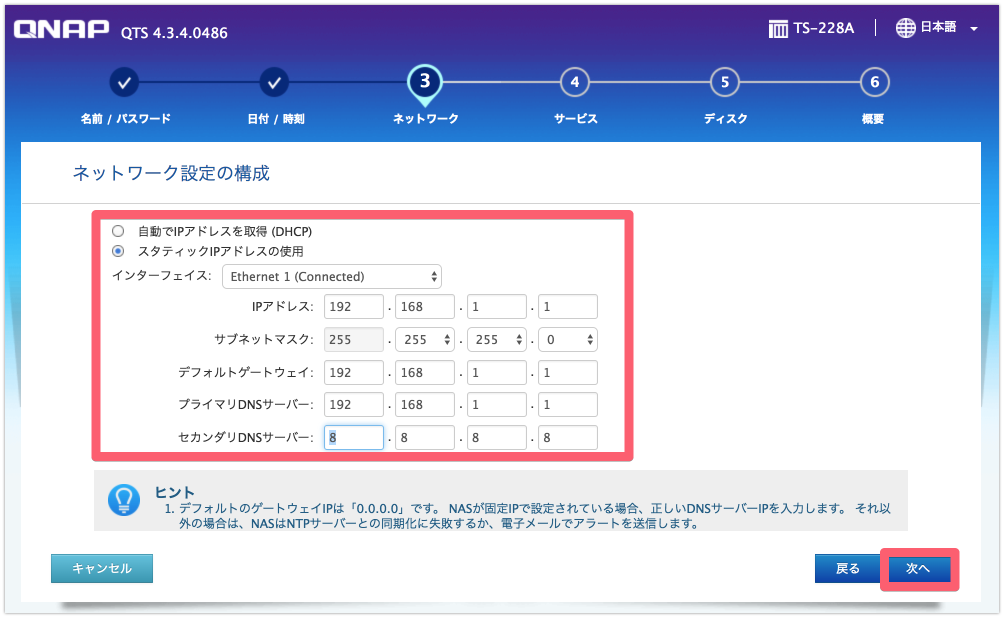Switch to the ディスク step
The width and height of the screenshot is (1004, 618).
724,83
